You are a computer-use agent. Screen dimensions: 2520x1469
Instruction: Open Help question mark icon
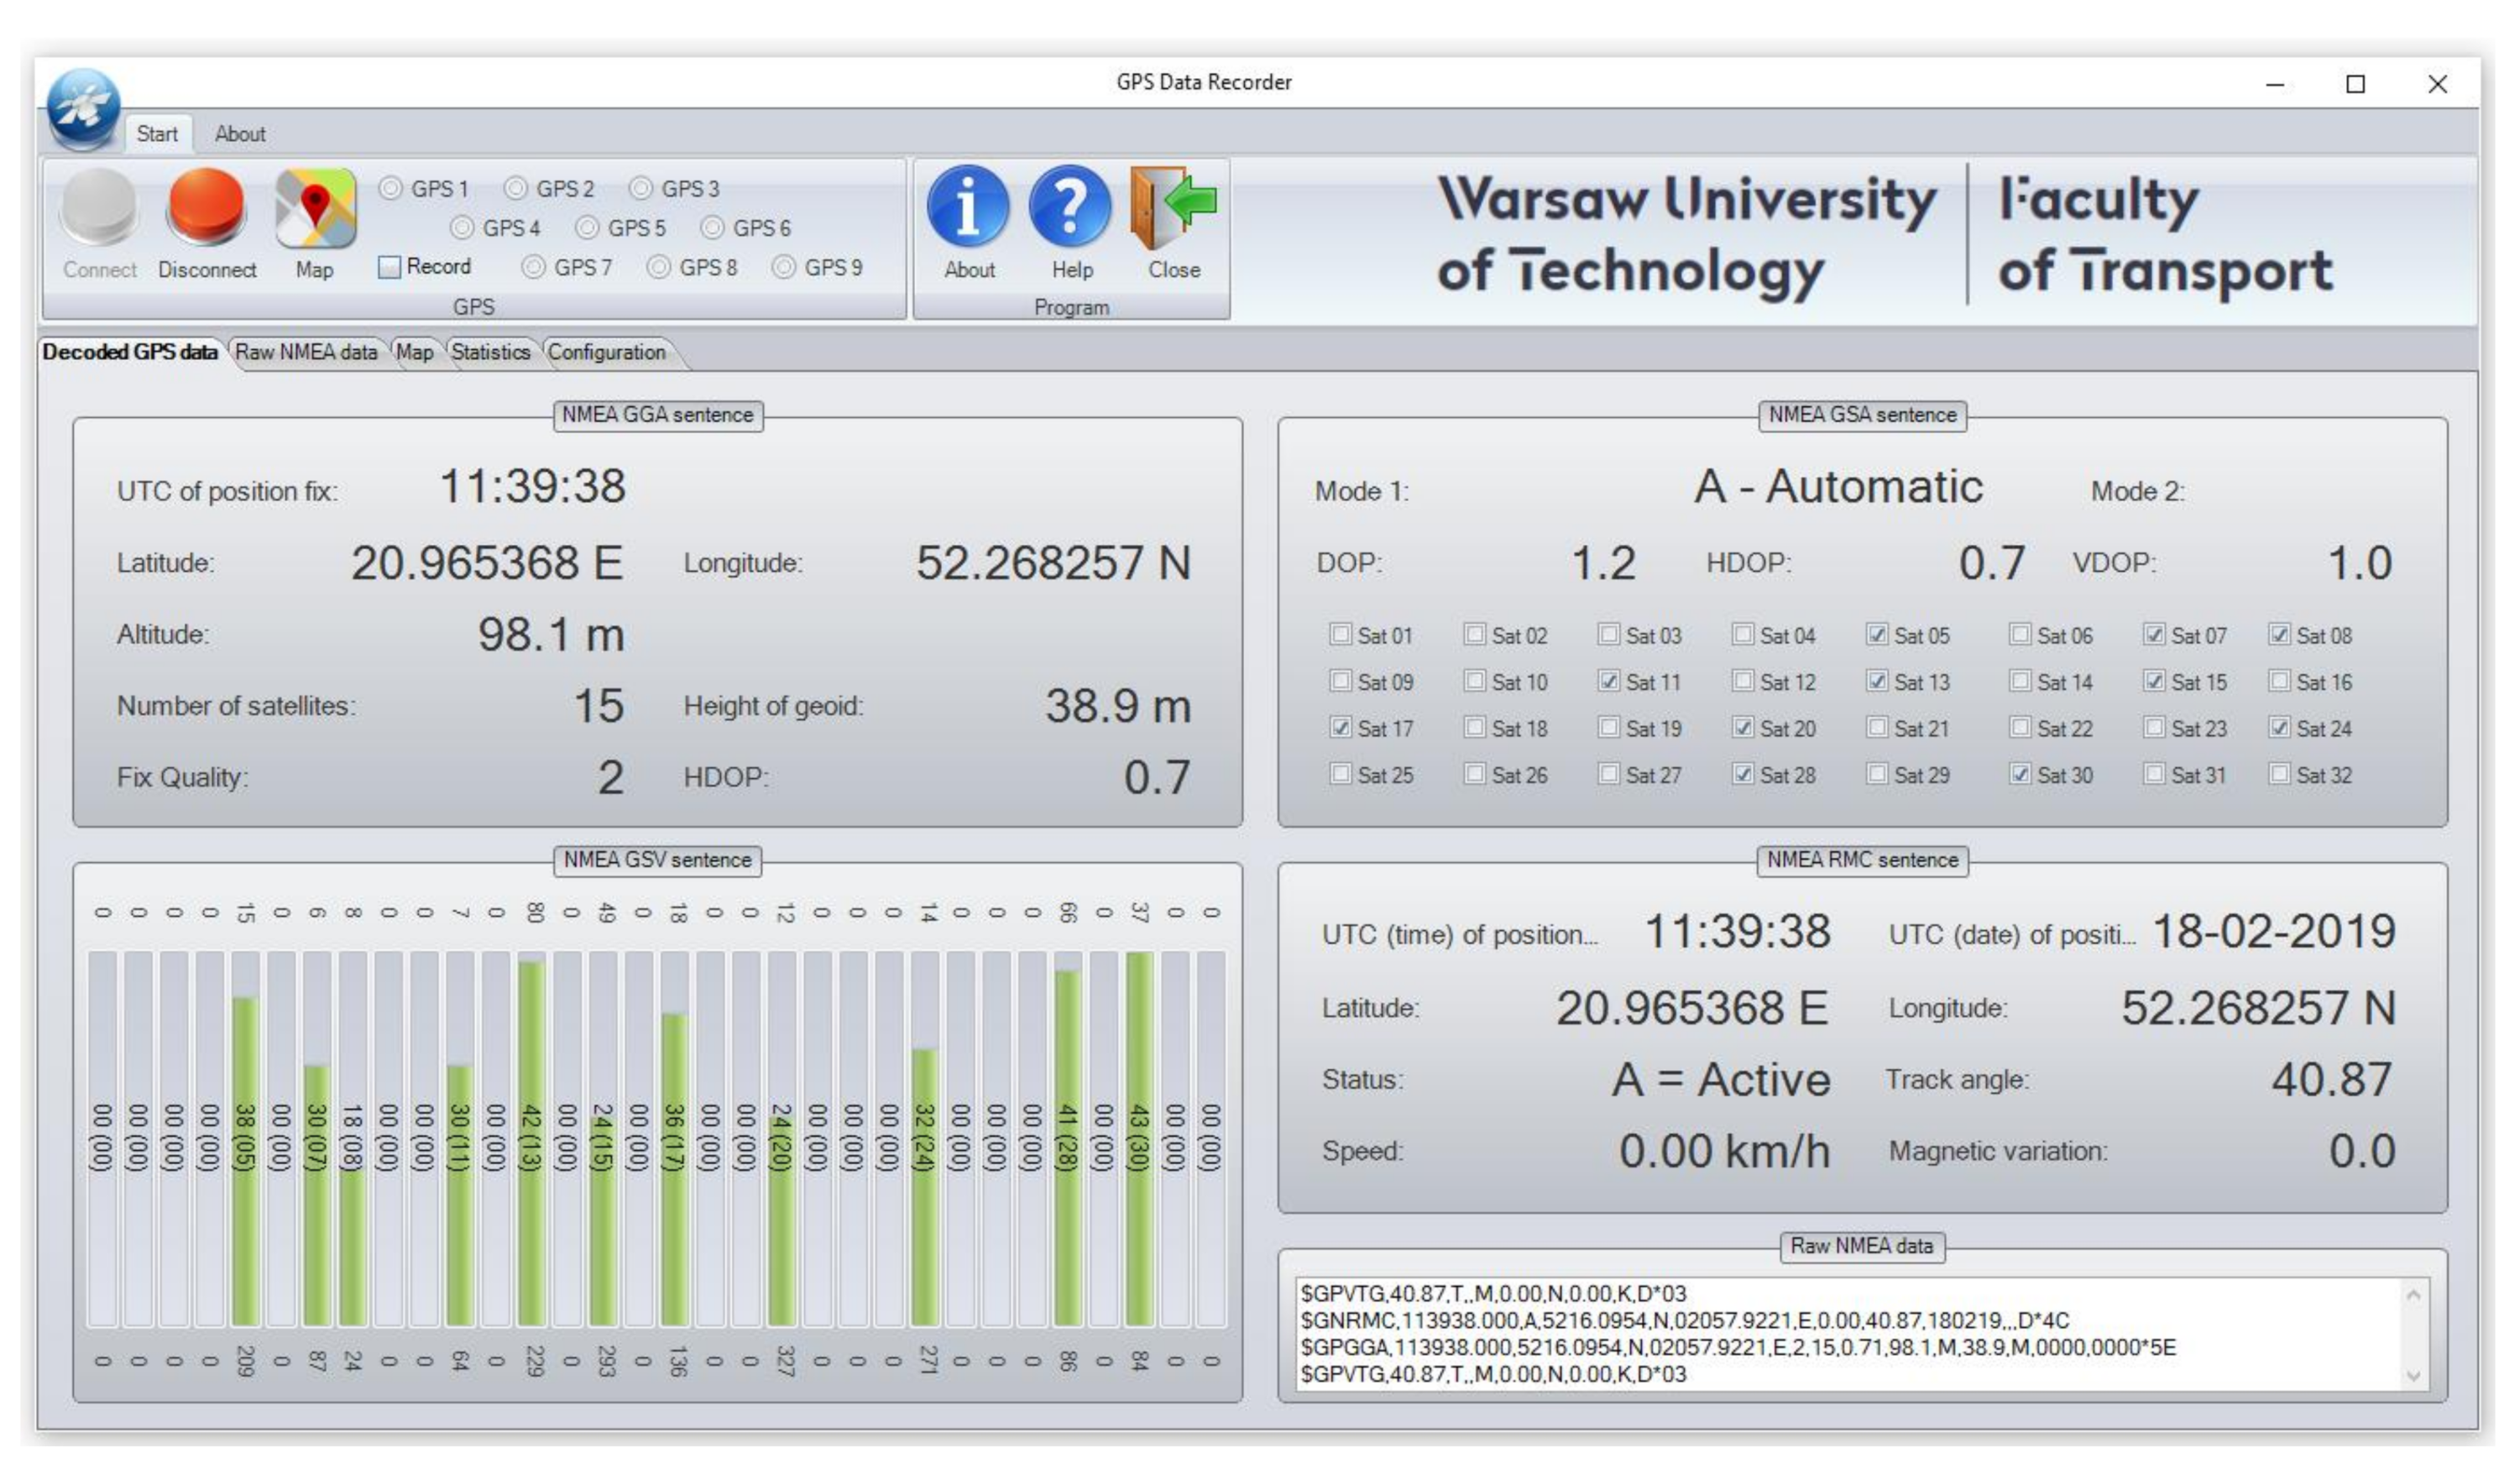1071,207
